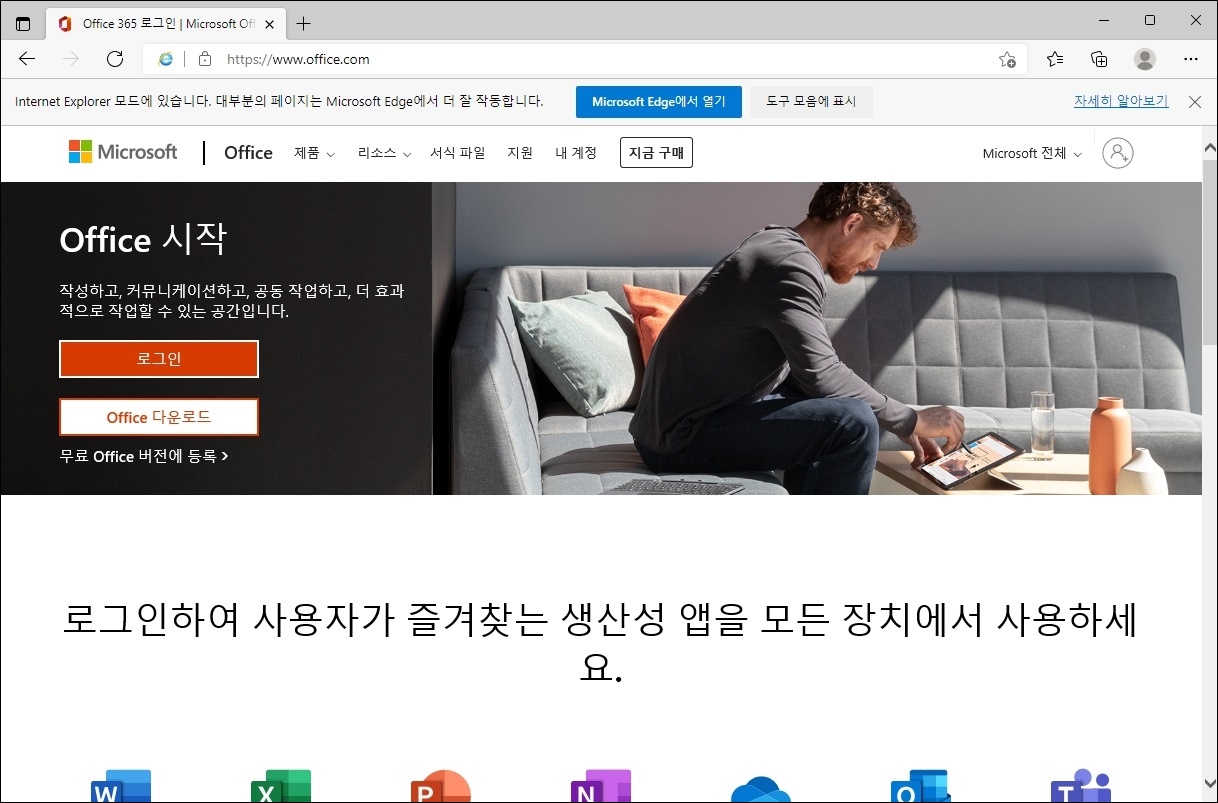Click the OneDrive cloud icon
The width and height of the screenshot is (1218, 803).
coord(761,788)
